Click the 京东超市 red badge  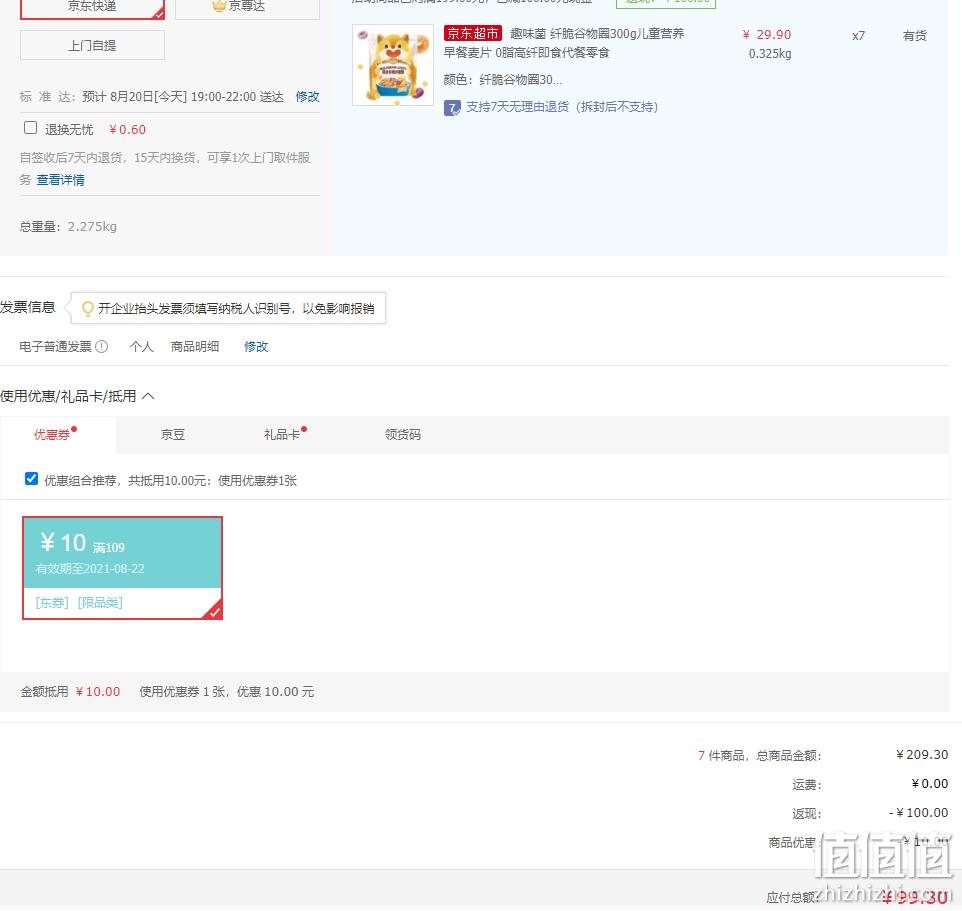473,33
